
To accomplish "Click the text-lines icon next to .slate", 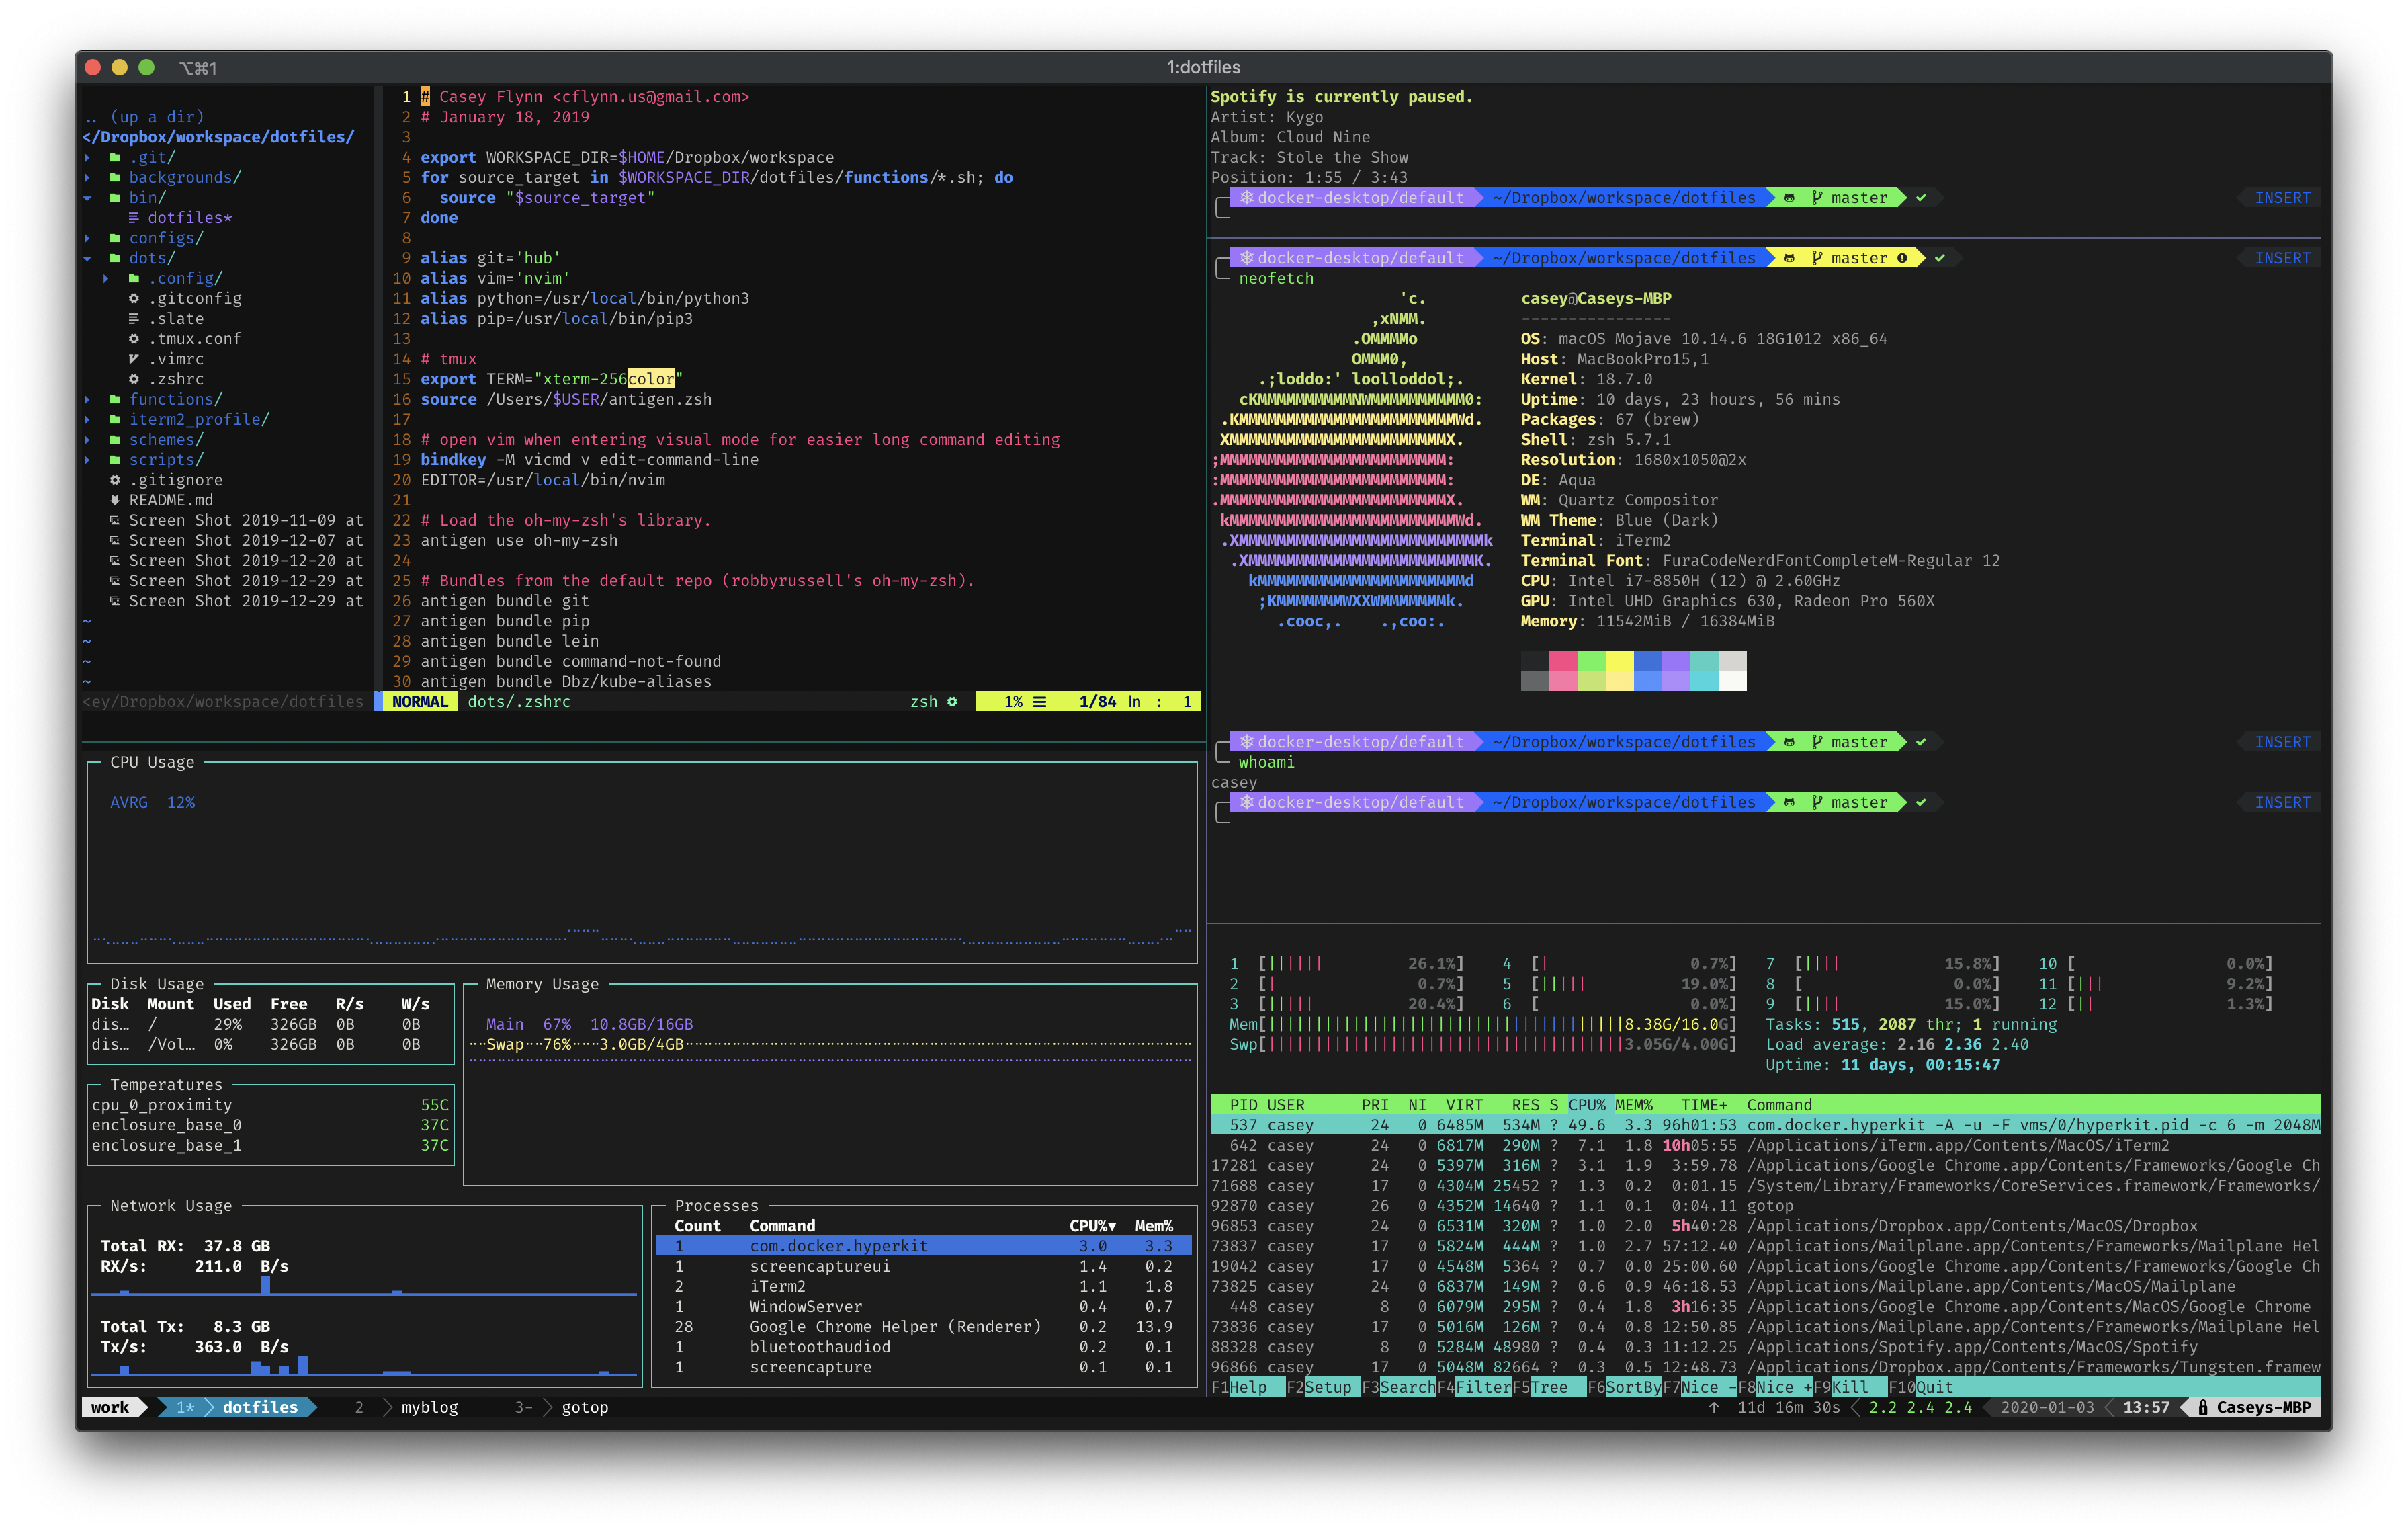I will click(x=134, y=319).
